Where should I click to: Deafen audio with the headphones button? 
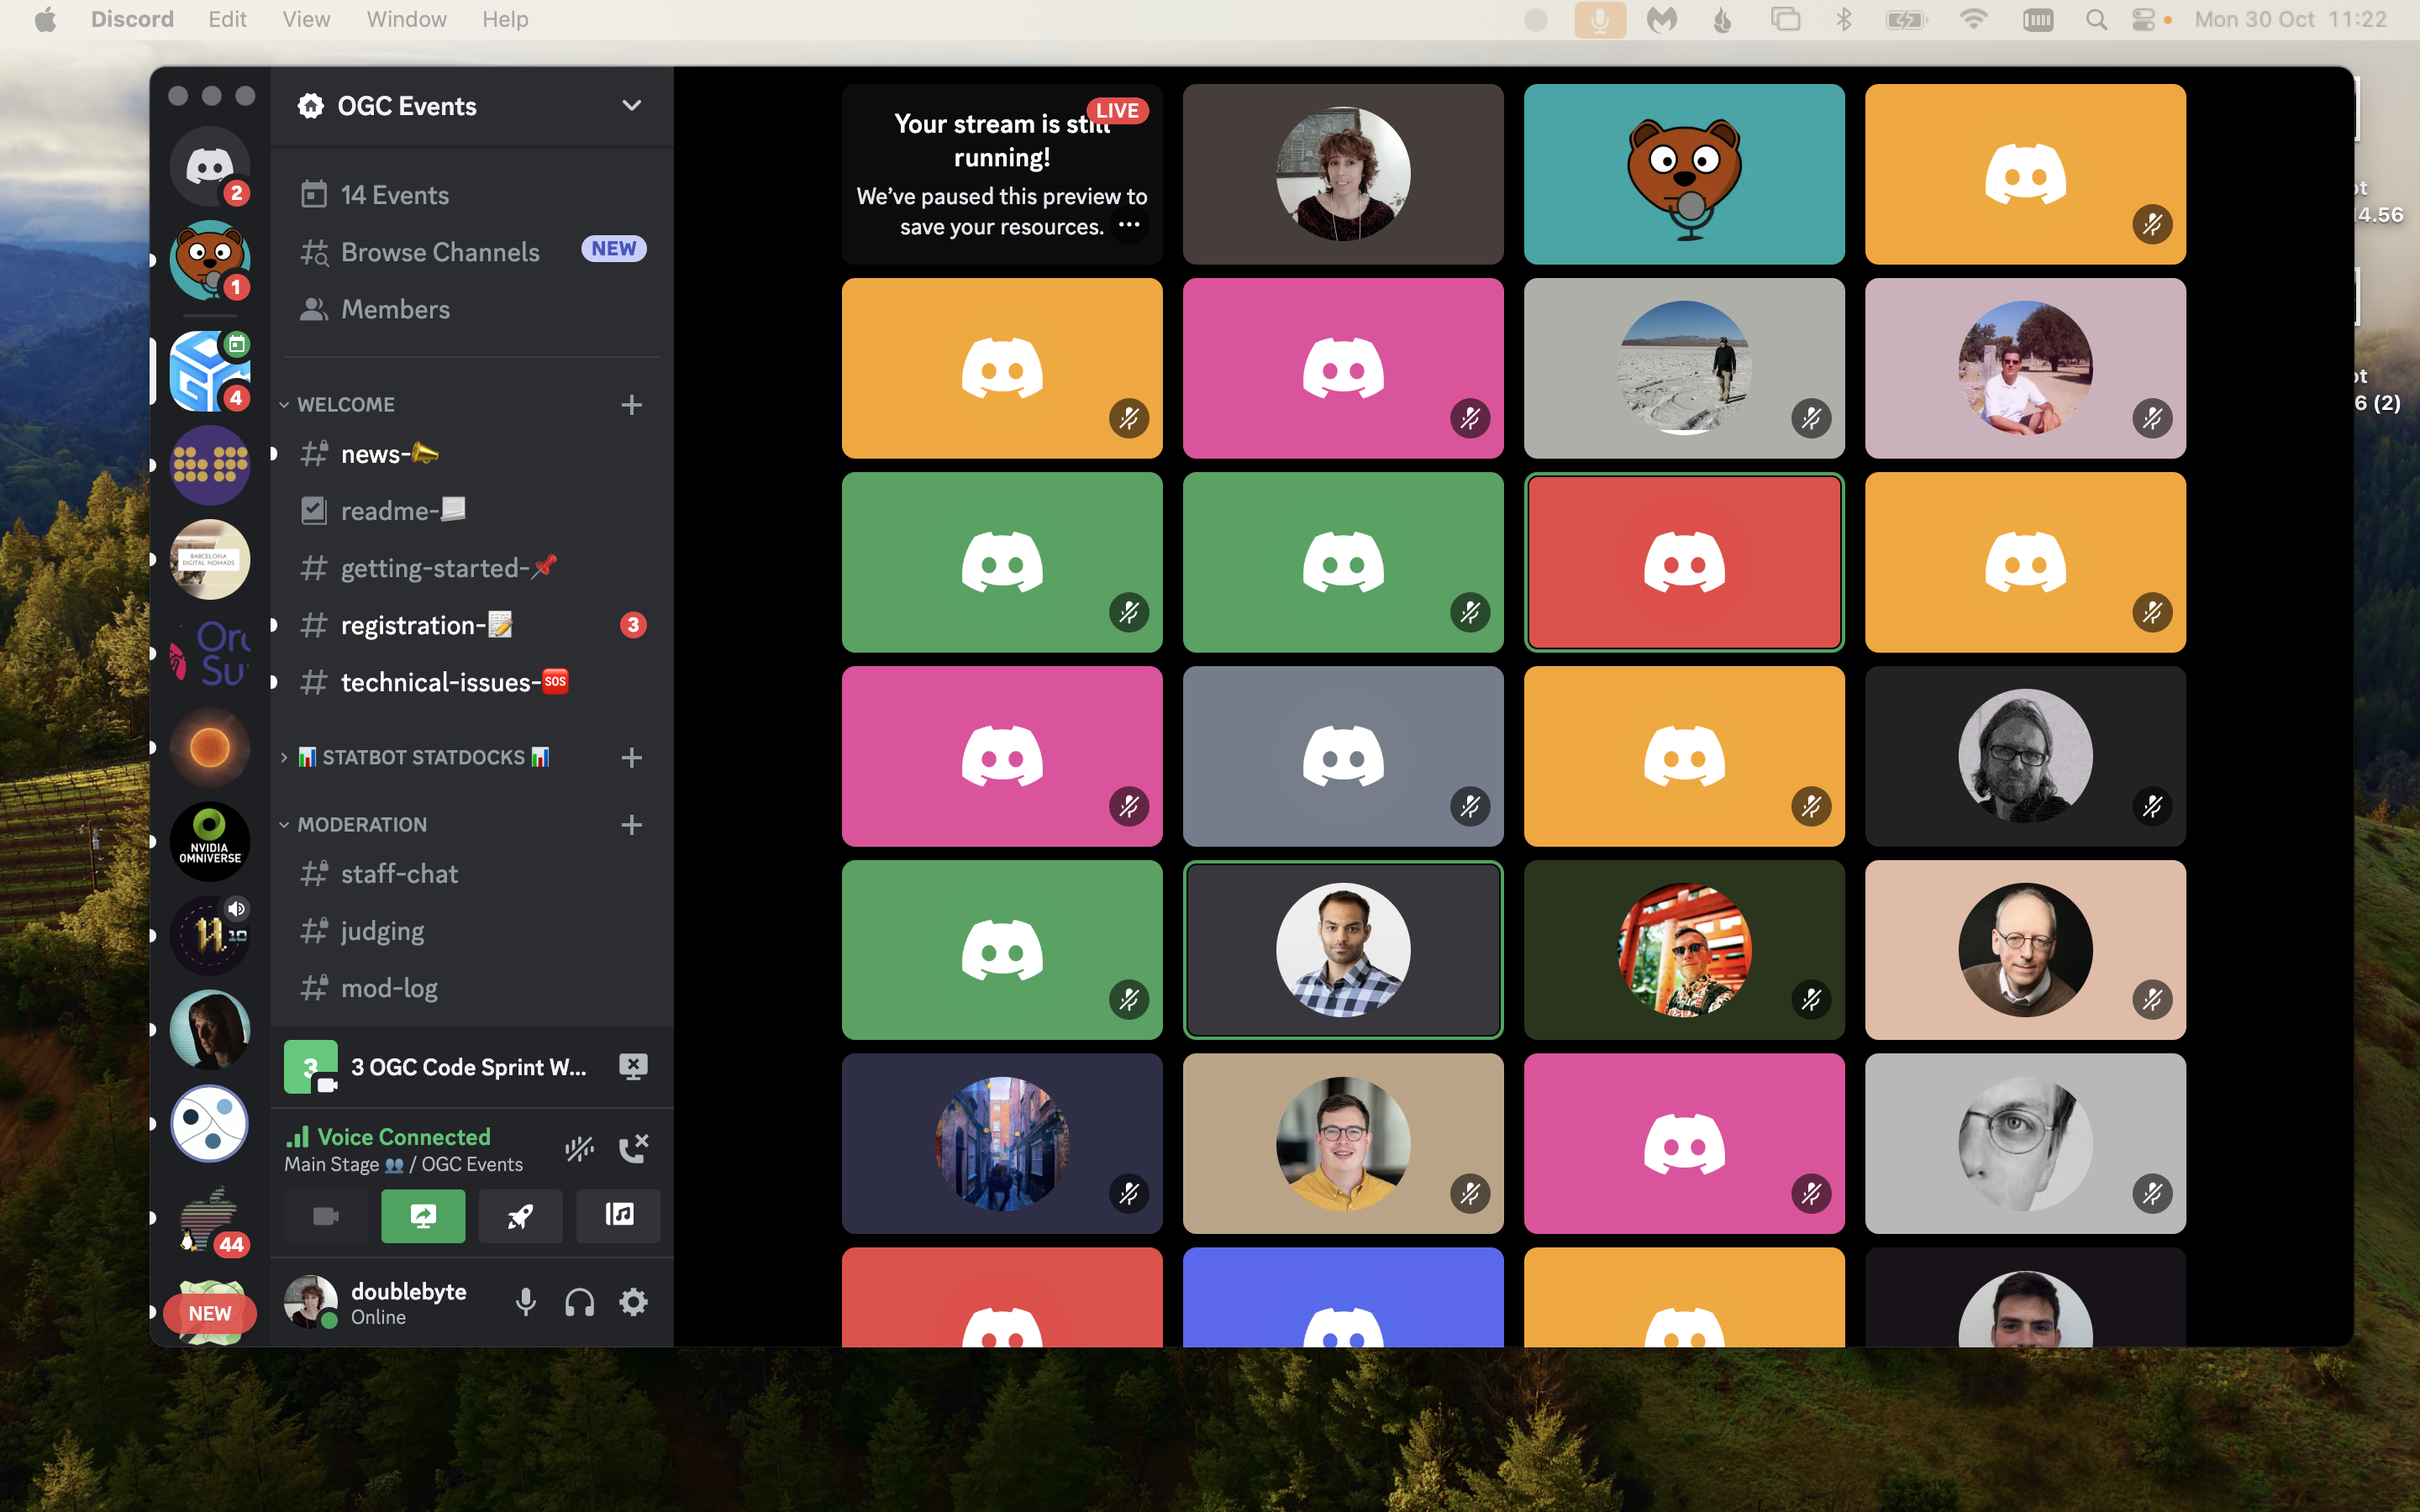pos(579,1302)
